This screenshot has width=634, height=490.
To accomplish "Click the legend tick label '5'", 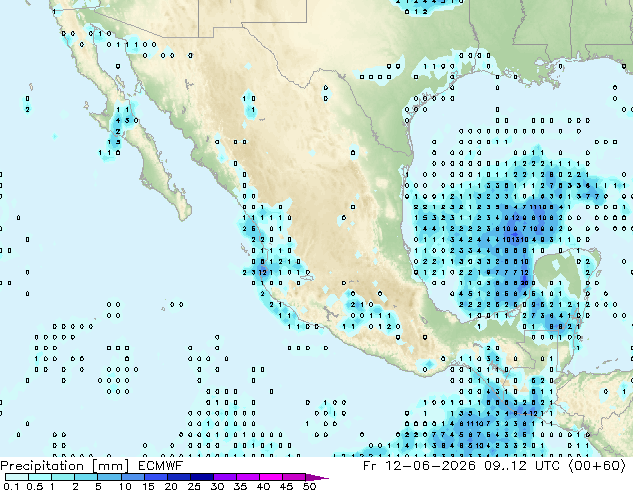I will [98, 486].
